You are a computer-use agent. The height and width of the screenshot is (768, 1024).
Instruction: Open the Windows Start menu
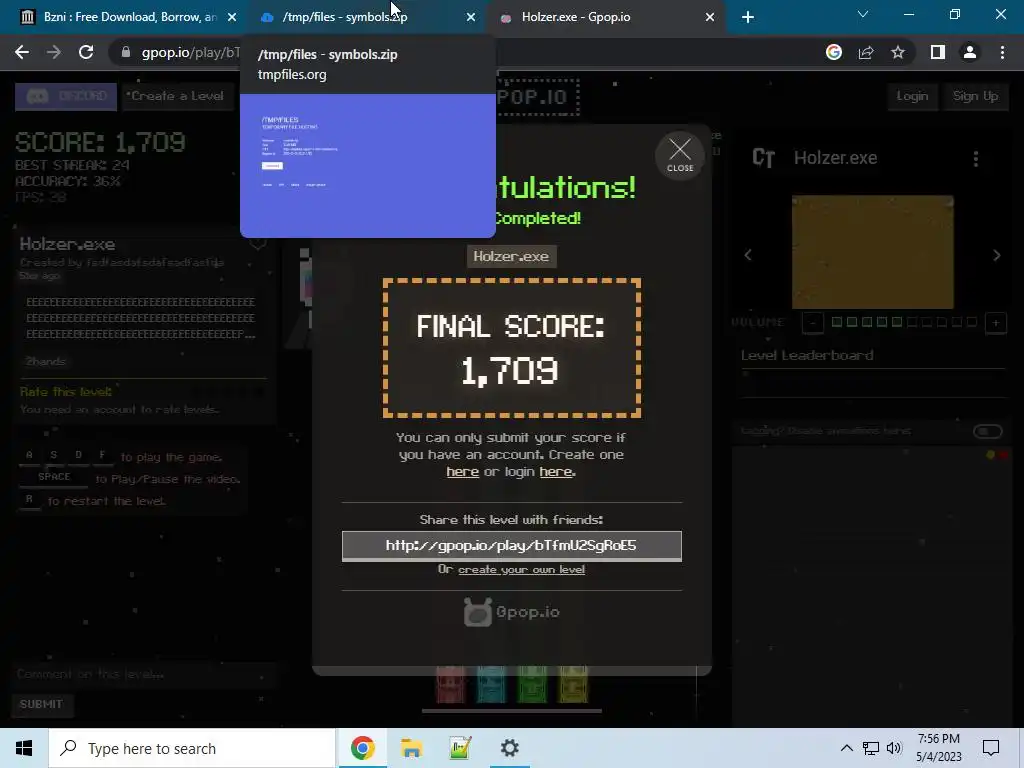click(x=24, y=748)
